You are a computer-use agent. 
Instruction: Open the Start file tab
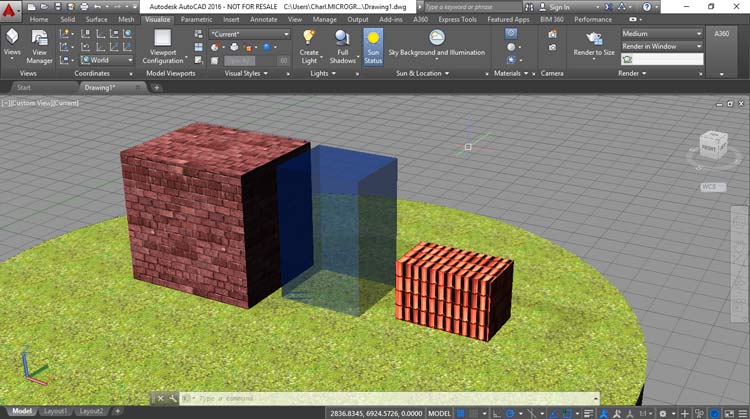click(x=26, y=88)
